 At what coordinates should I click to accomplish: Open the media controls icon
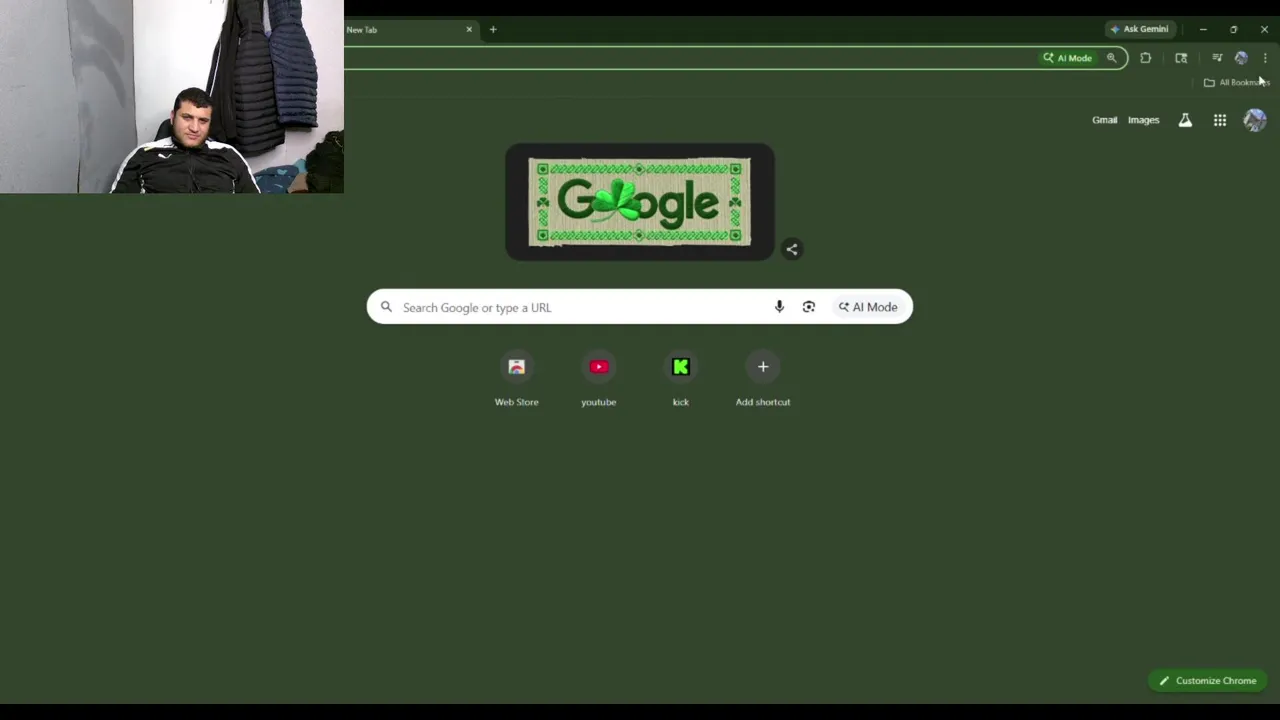tap(1217, 58)
